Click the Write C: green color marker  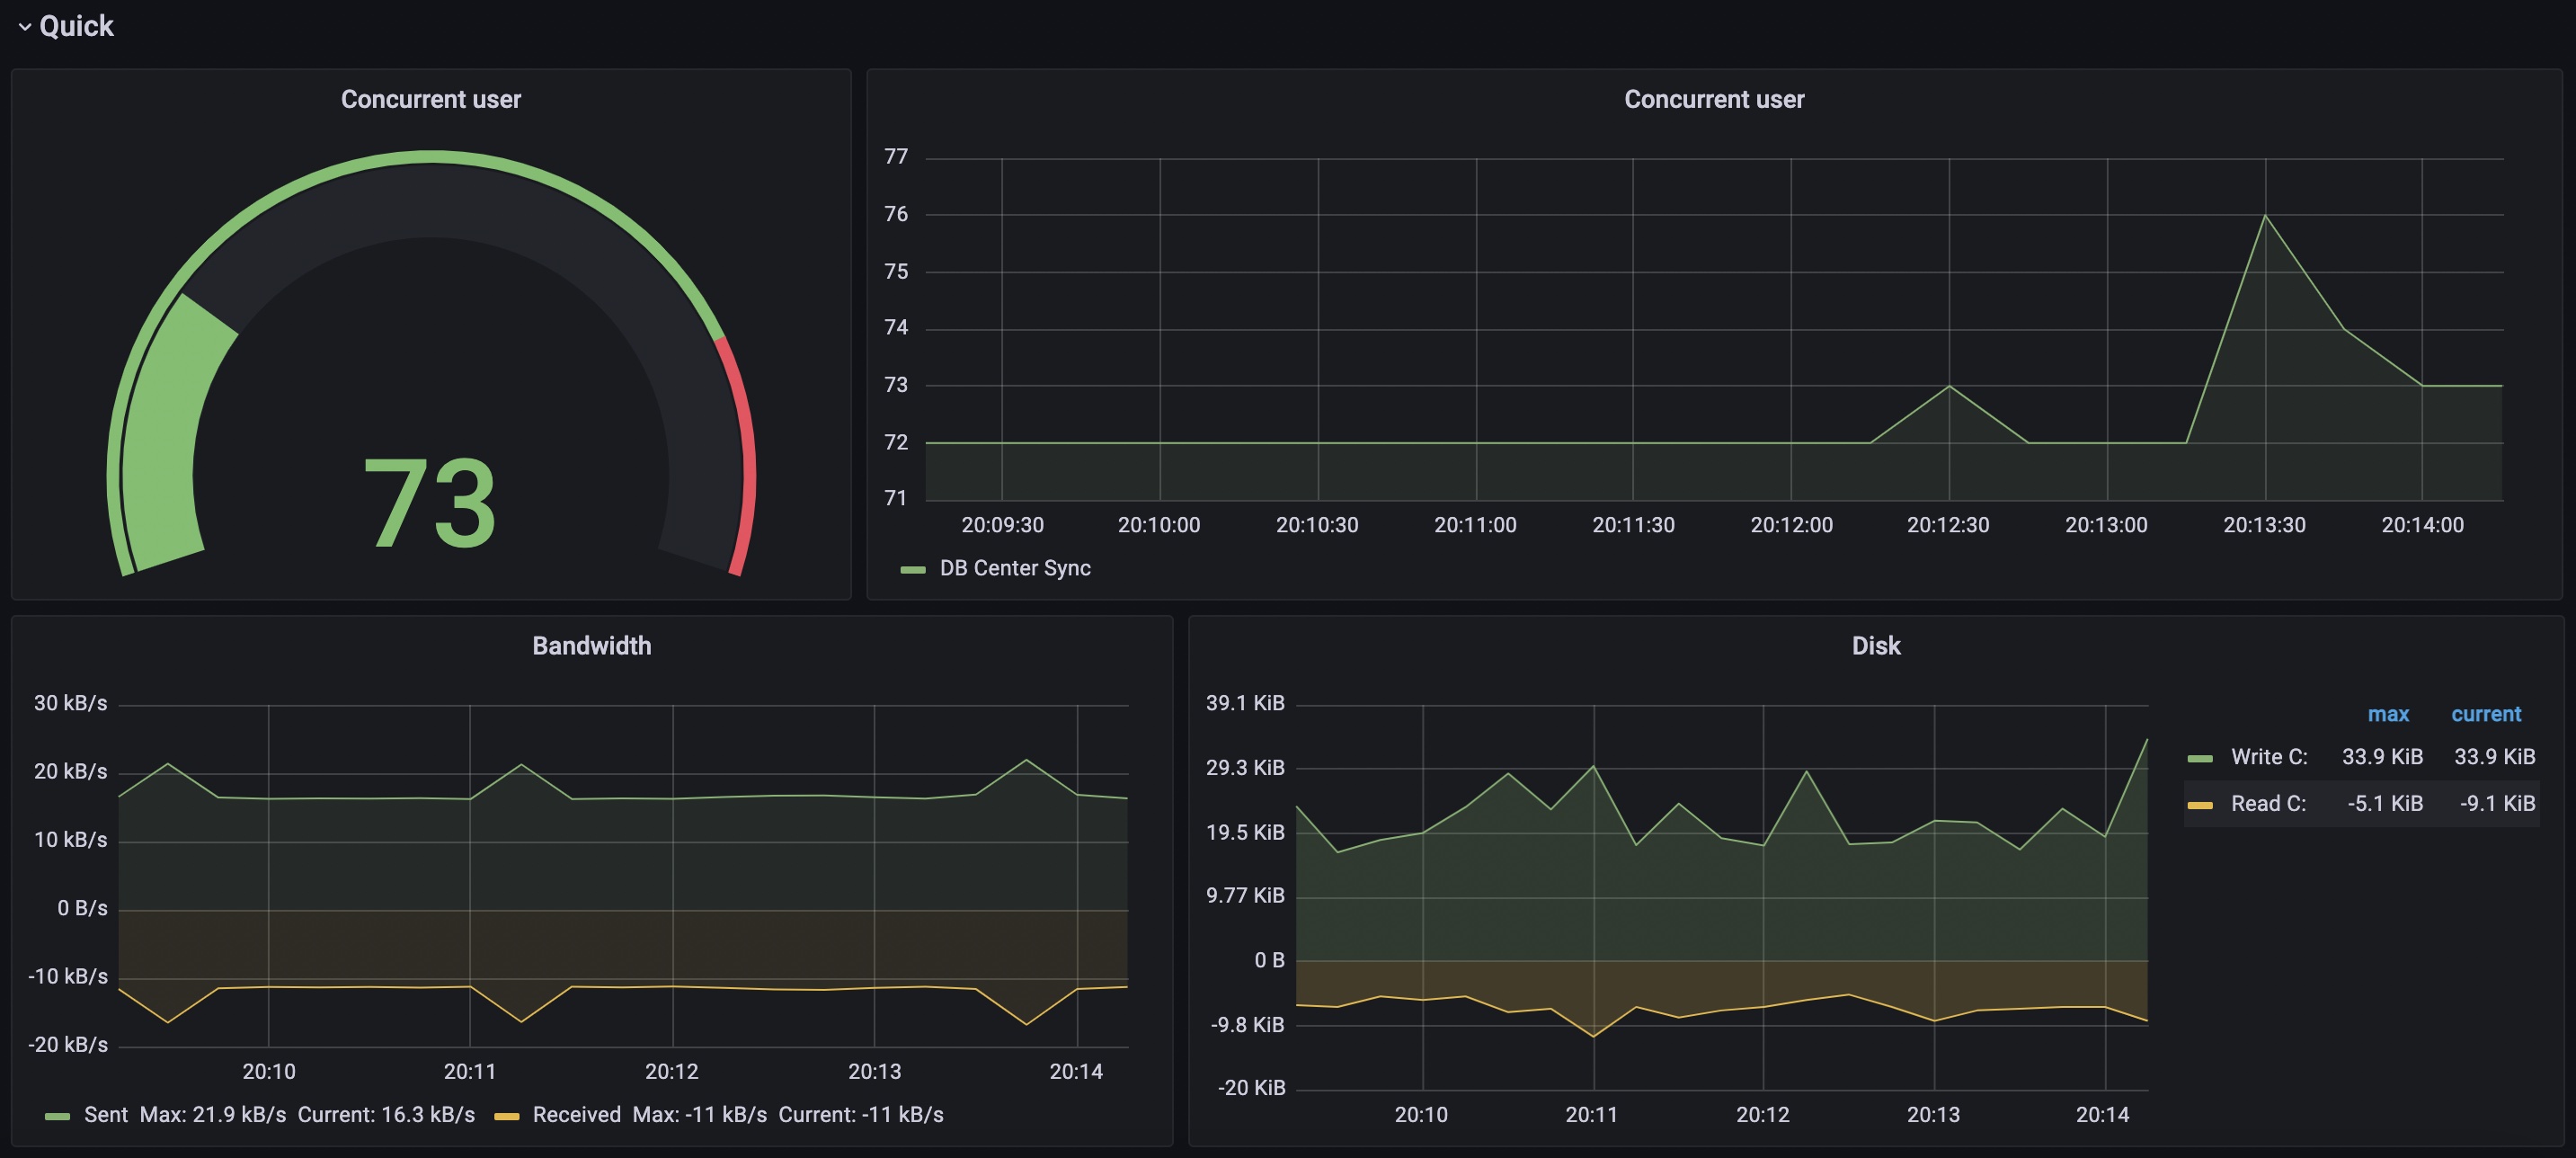[2199, 758]
